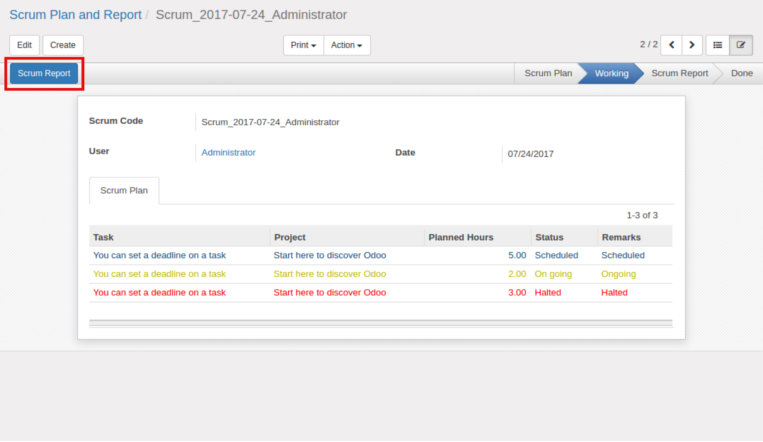The width and height of the screenshot is (763, 442).
Task: Open the Action dropdown
Action: 346,45
